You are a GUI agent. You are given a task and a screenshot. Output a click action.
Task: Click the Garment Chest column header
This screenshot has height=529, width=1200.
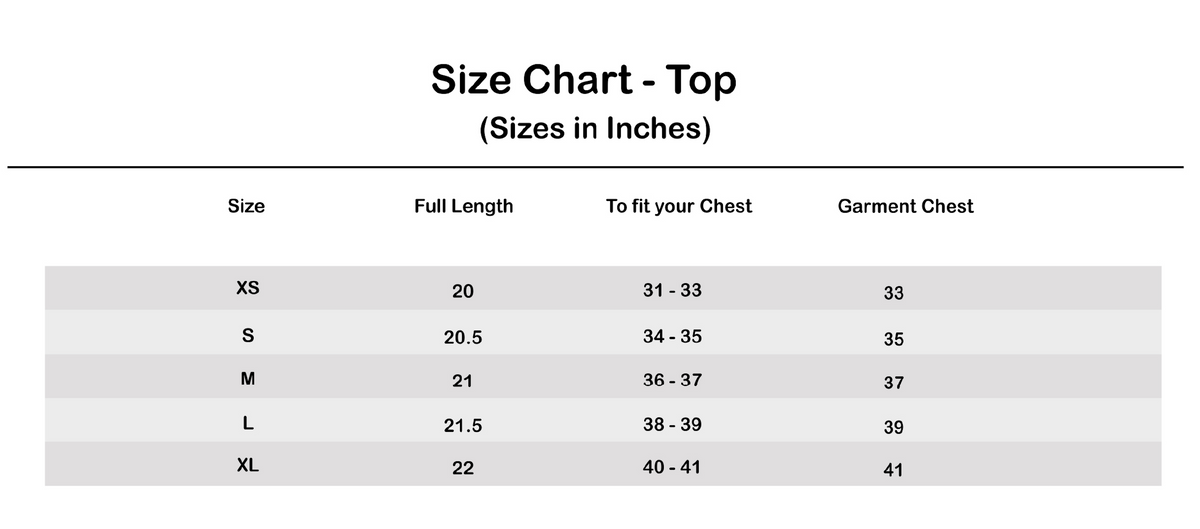point(905,206)
